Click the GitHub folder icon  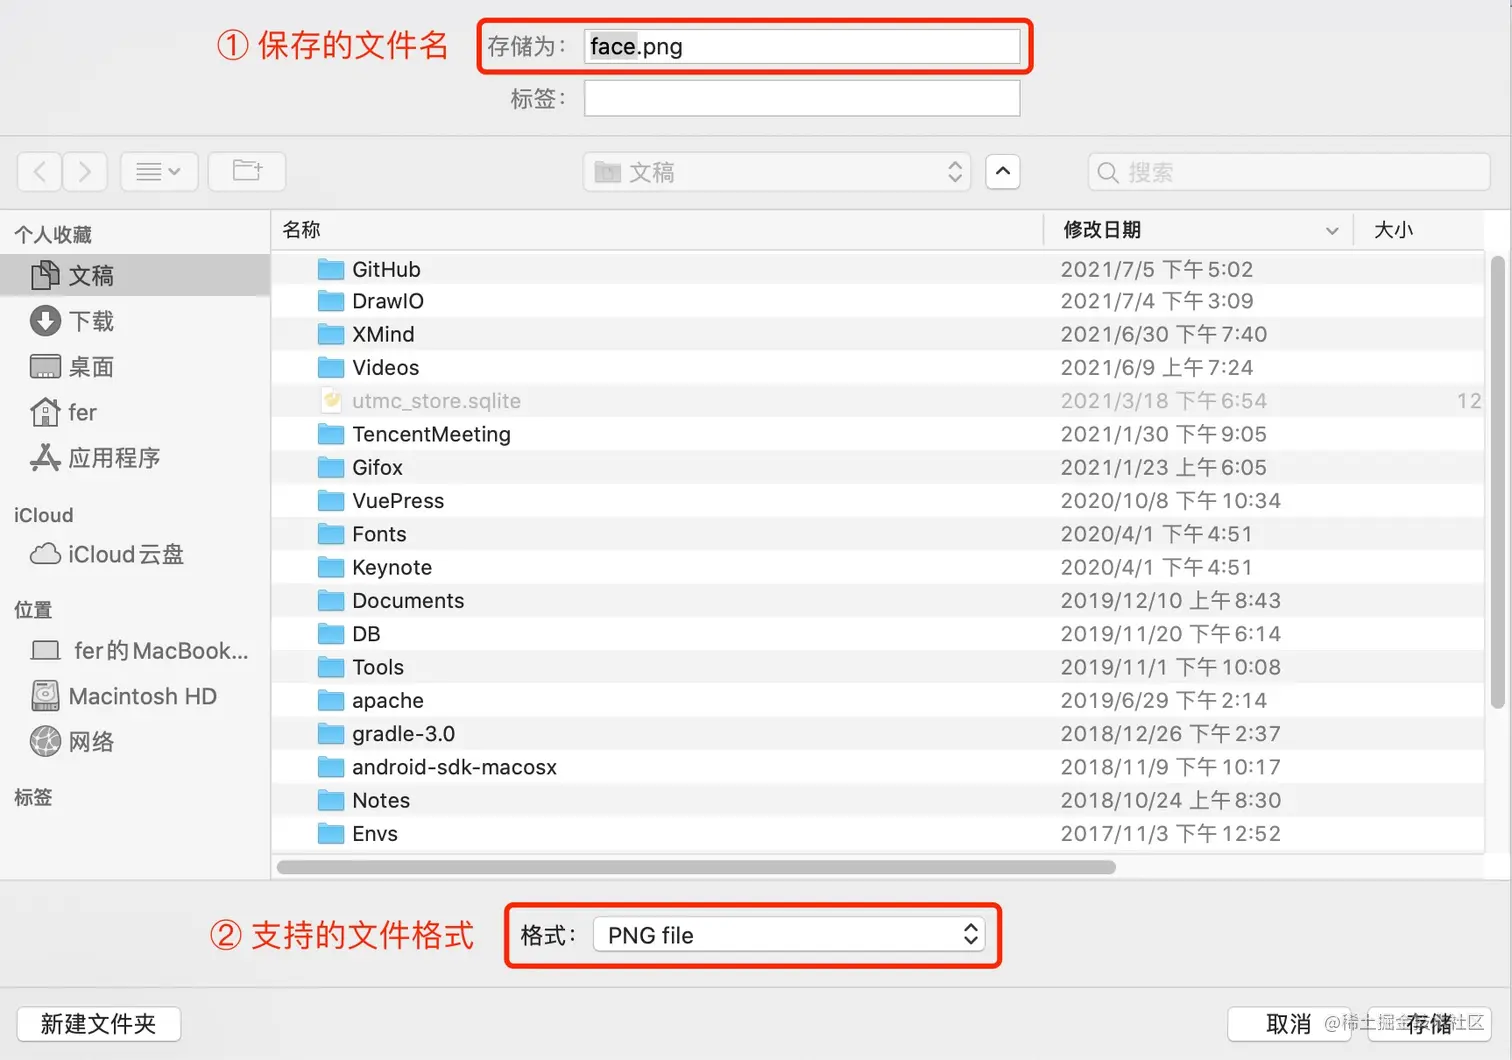tap(331, 269)
